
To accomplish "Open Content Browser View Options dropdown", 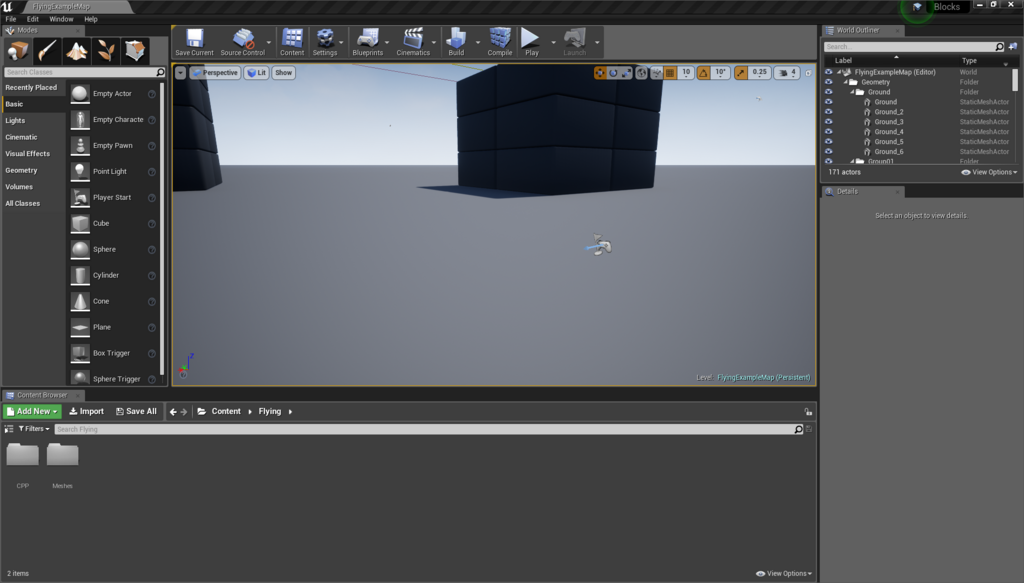I will 784,573.
